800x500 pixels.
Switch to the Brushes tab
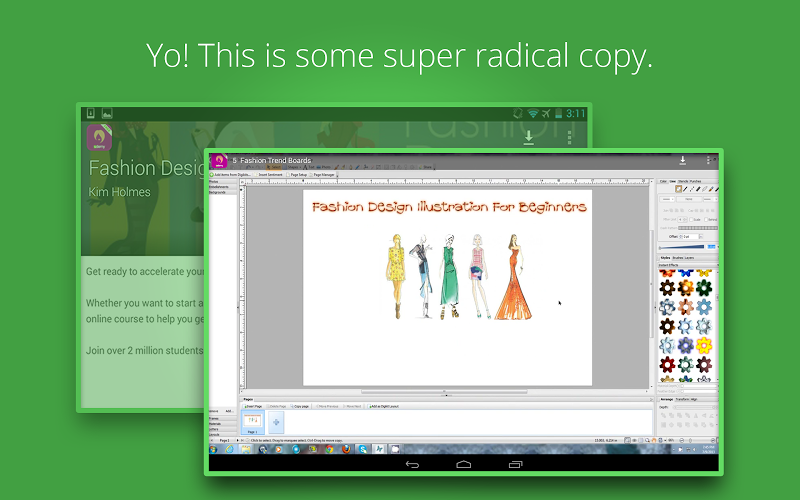coord(679,257)
